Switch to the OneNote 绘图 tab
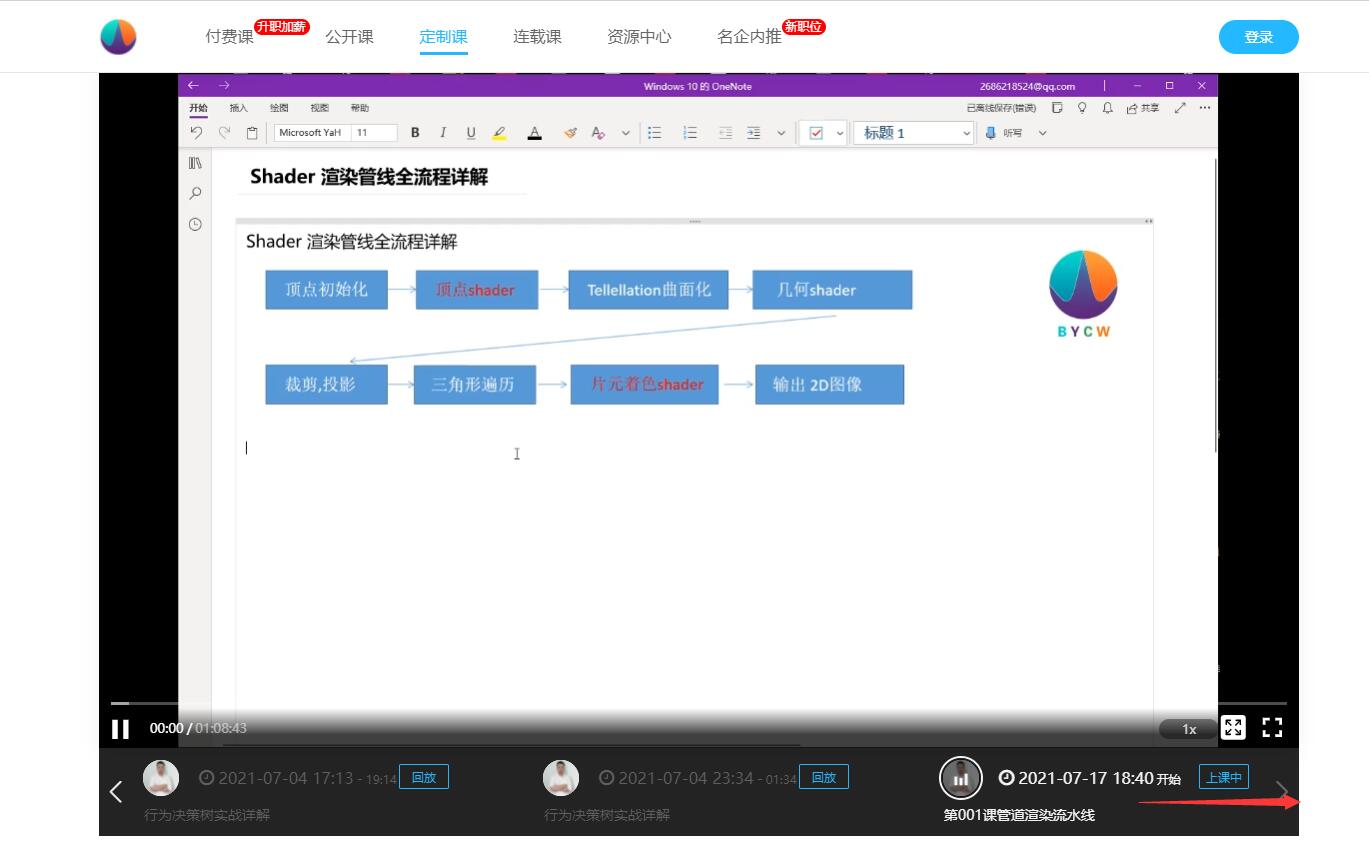 (x=279, y=108)
